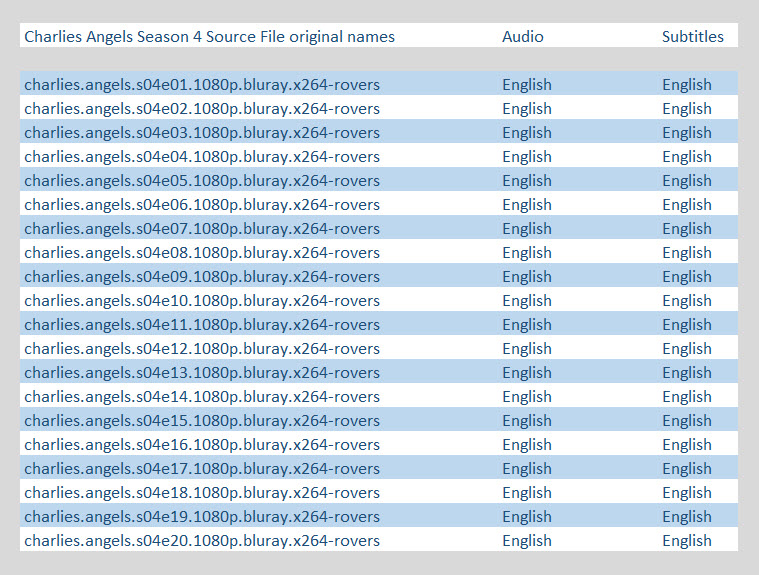This screenshot has width=759, height=575.
Task: Select file name charlies.angels.s04e19.1080p.bluray.x264-rovers
Action: click(x=202, y=516)
